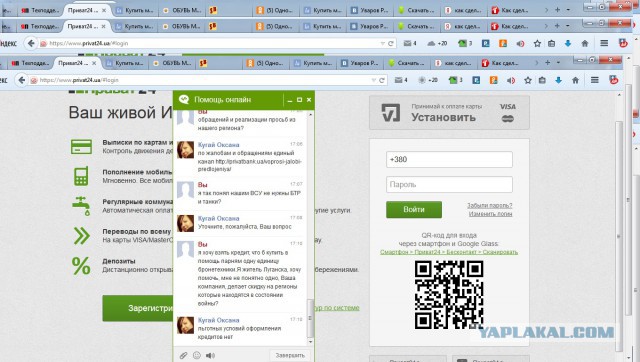Switch to как сдел.. Yandex tab in front window
Image resolution: width=640 pixels, height=362 pixels.
point(454,63)
